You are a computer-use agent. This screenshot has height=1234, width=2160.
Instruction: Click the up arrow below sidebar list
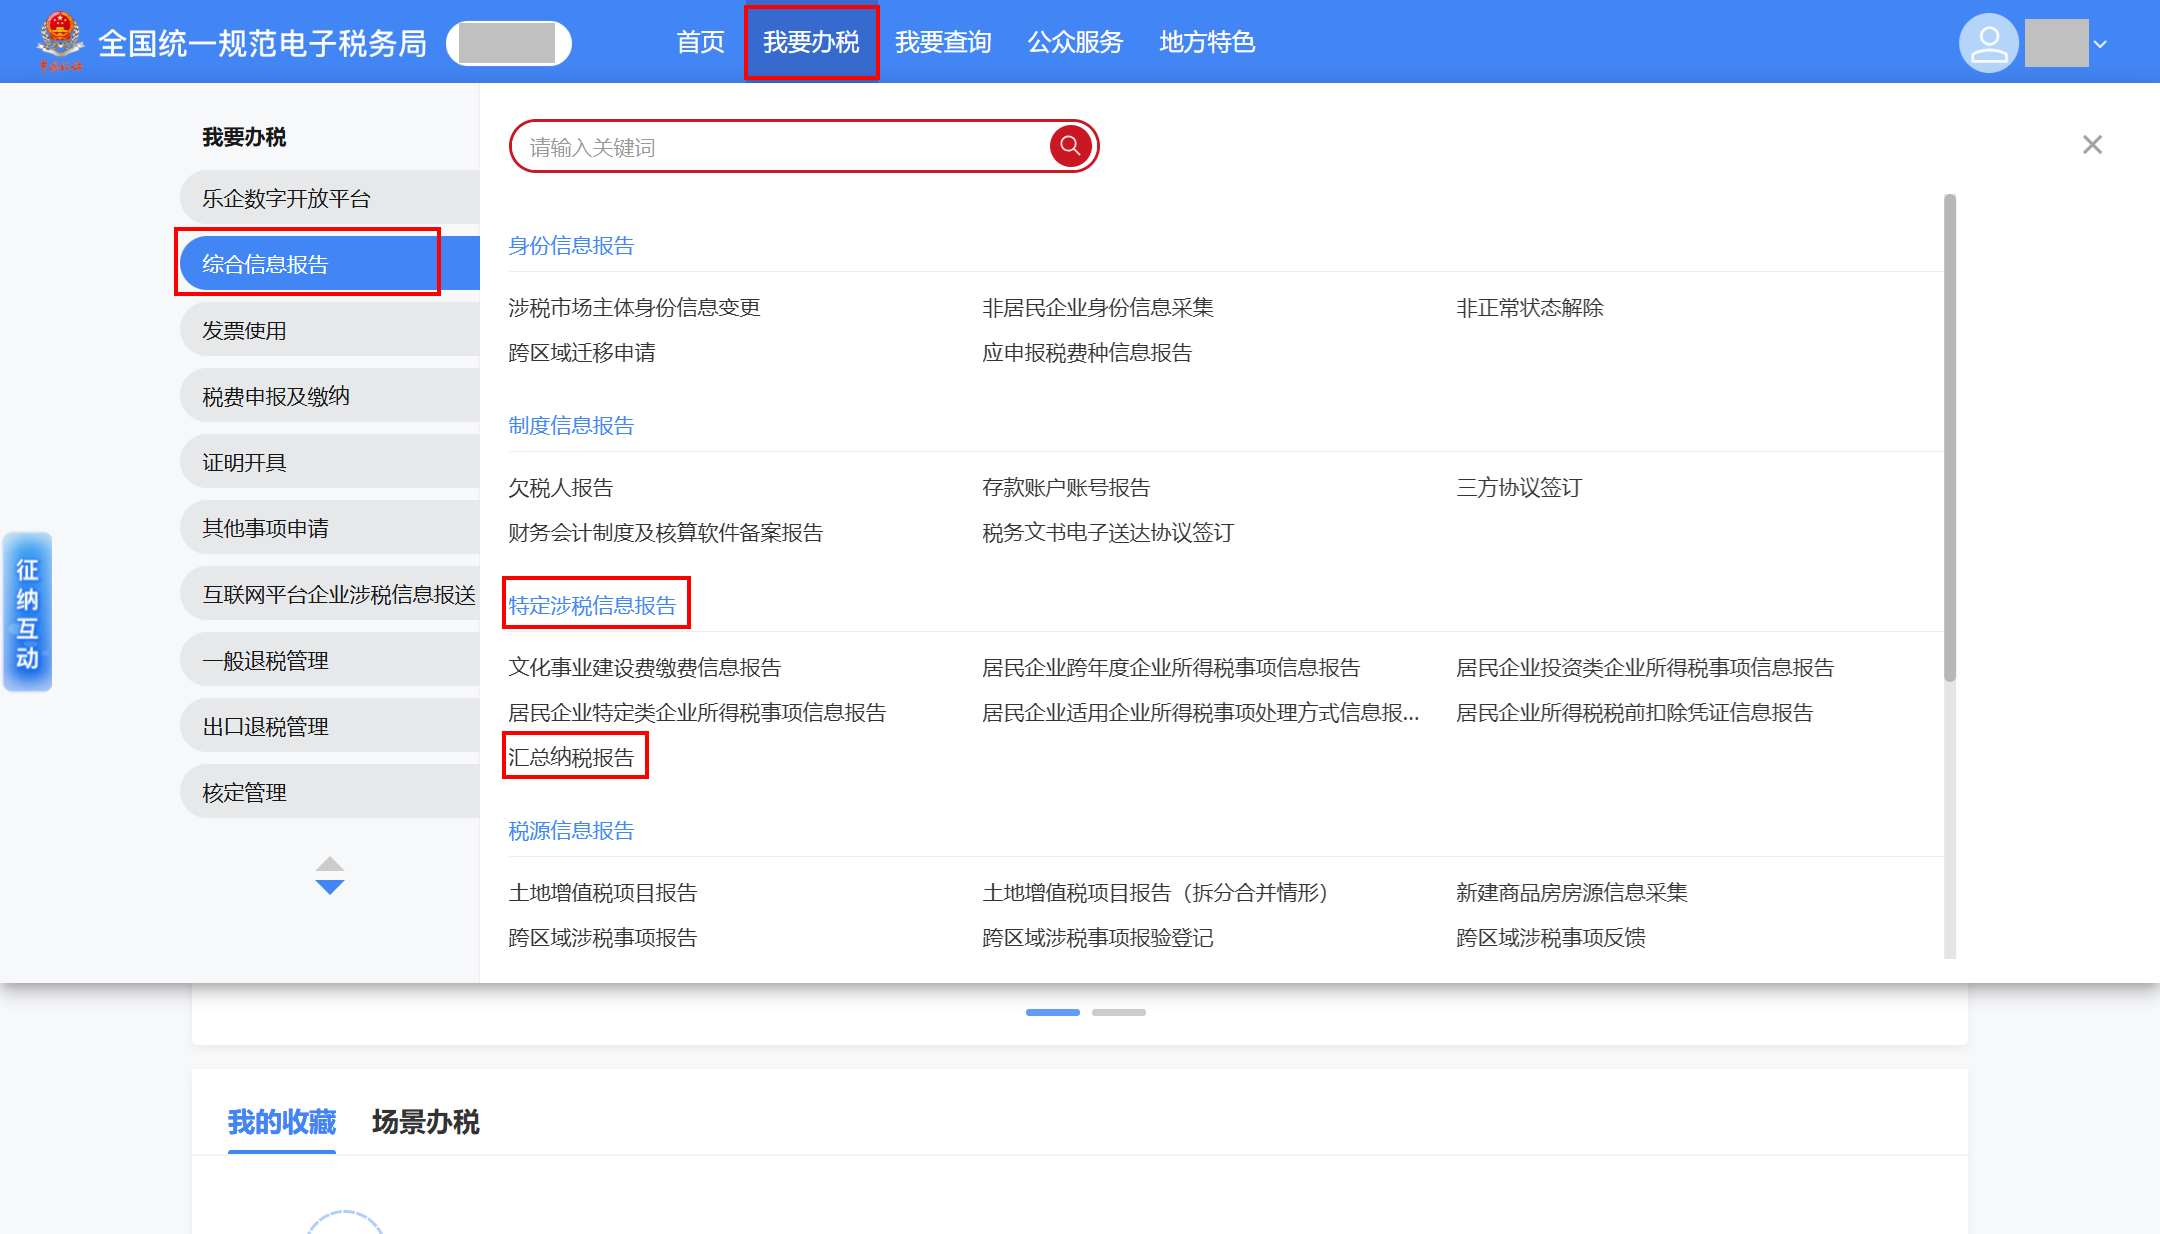pyautogui.click(x=329, y=864)
